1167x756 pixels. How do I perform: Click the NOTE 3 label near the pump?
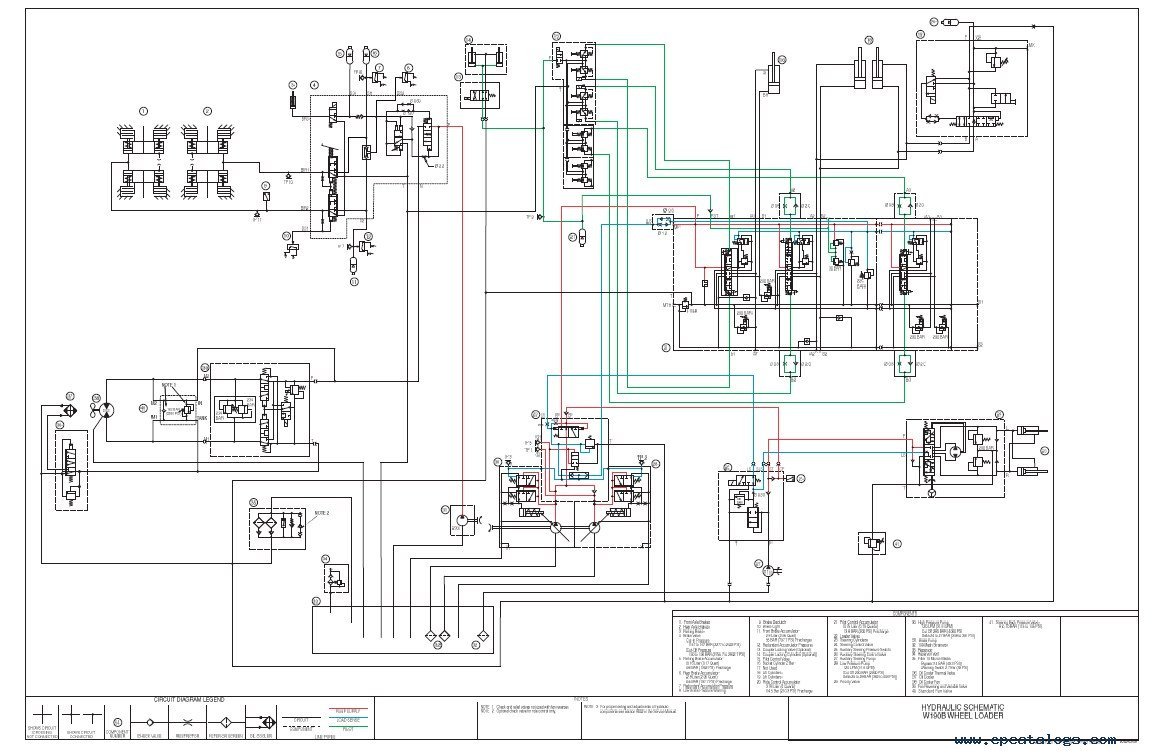pos(169,385)
